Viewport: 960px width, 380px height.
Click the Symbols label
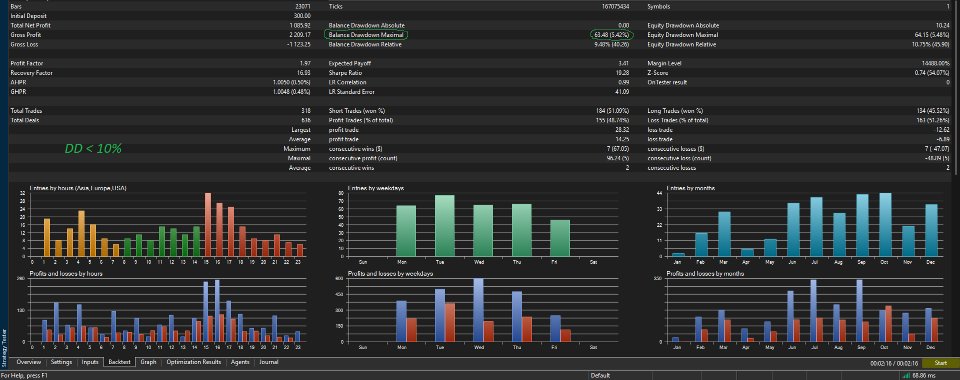point(658,7)
